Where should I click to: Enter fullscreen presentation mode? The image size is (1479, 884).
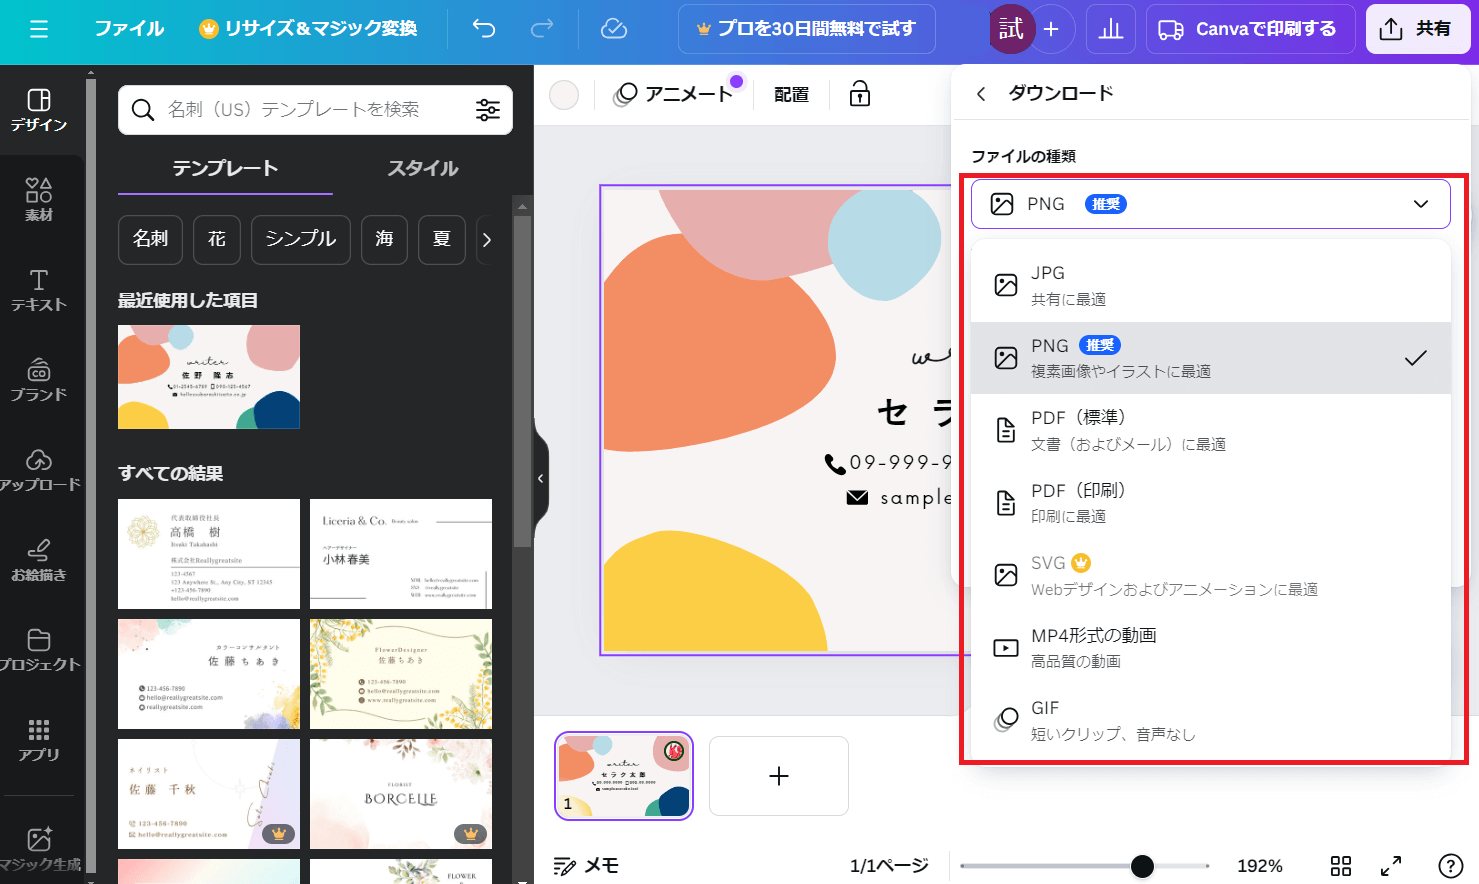(x=1391, y=866)
